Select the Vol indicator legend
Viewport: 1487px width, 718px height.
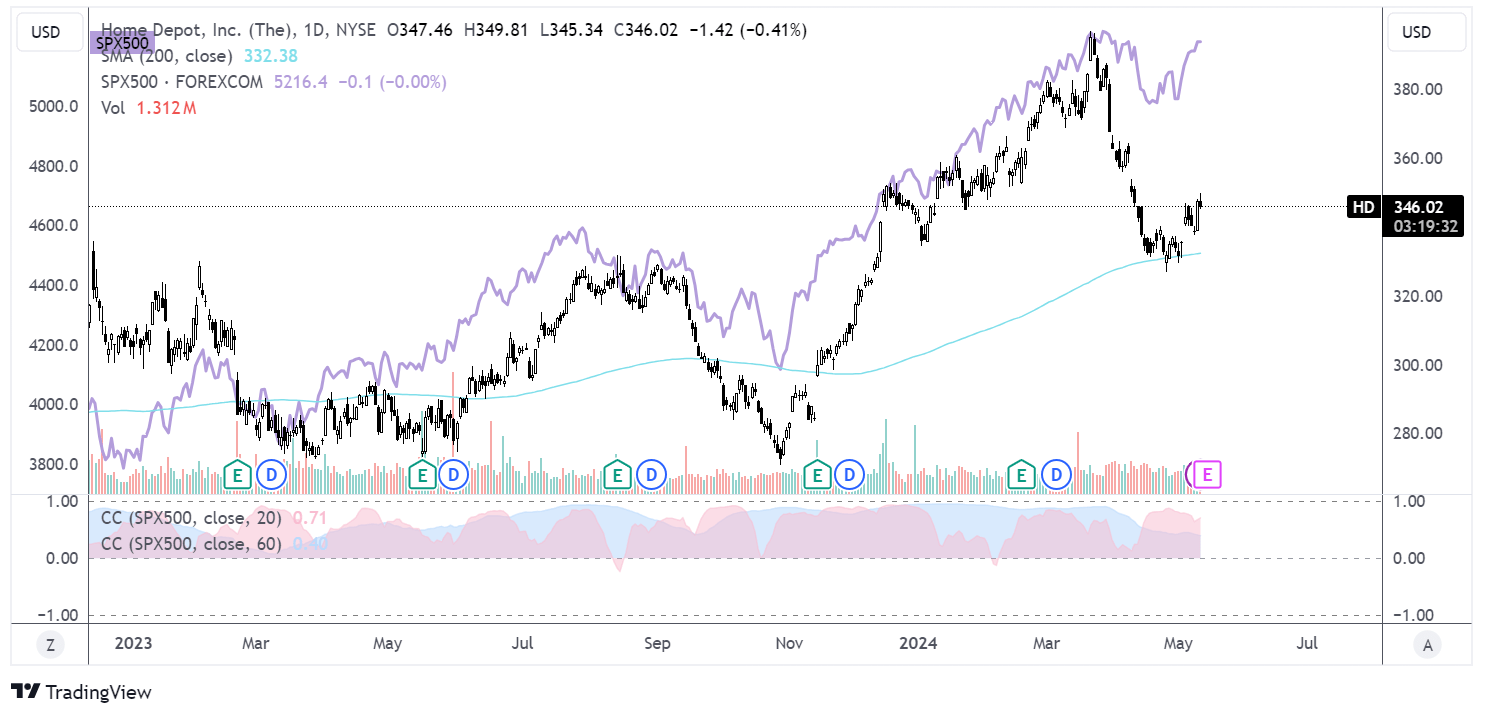coord(113,108)
